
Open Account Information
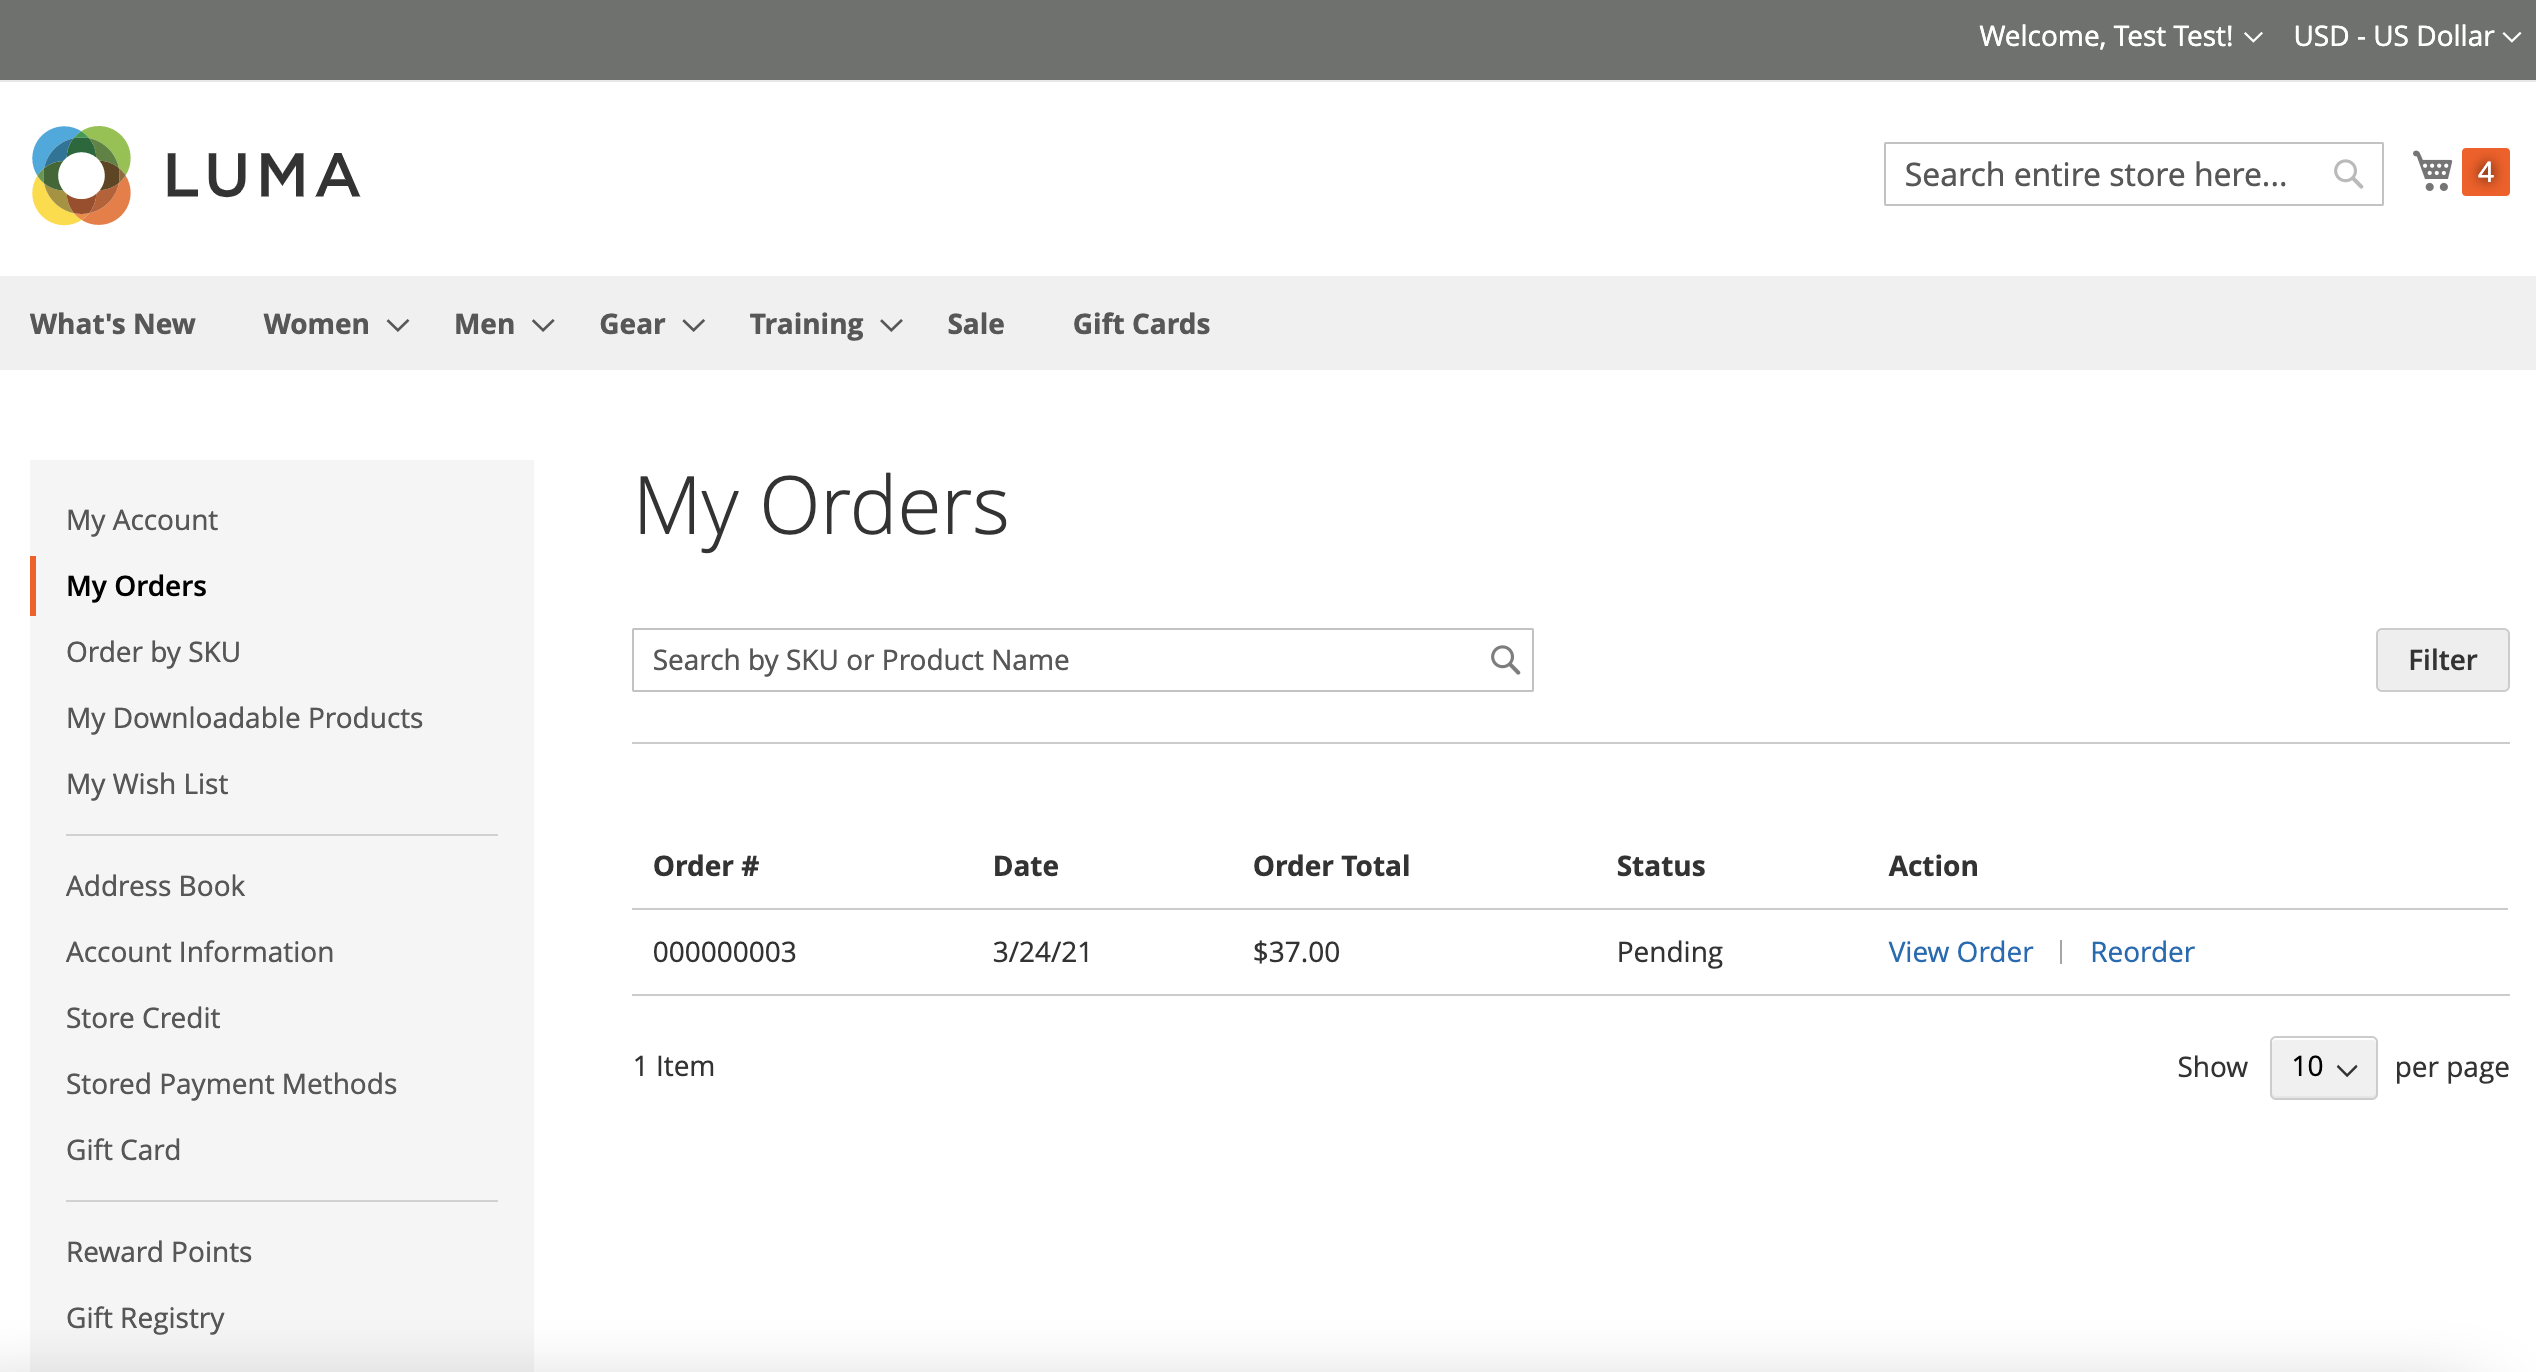(200, 952)
